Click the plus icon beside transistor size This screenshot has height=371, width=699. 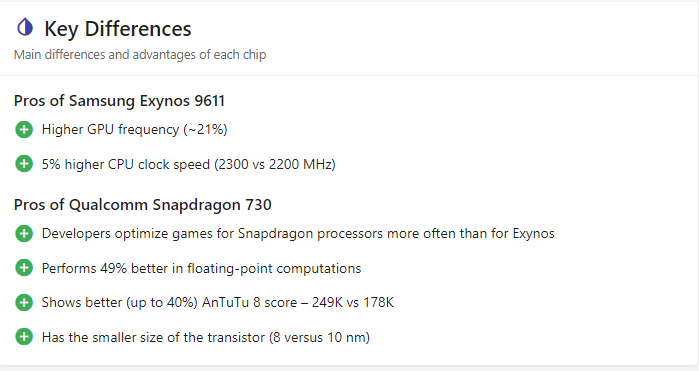click(24, 337)
